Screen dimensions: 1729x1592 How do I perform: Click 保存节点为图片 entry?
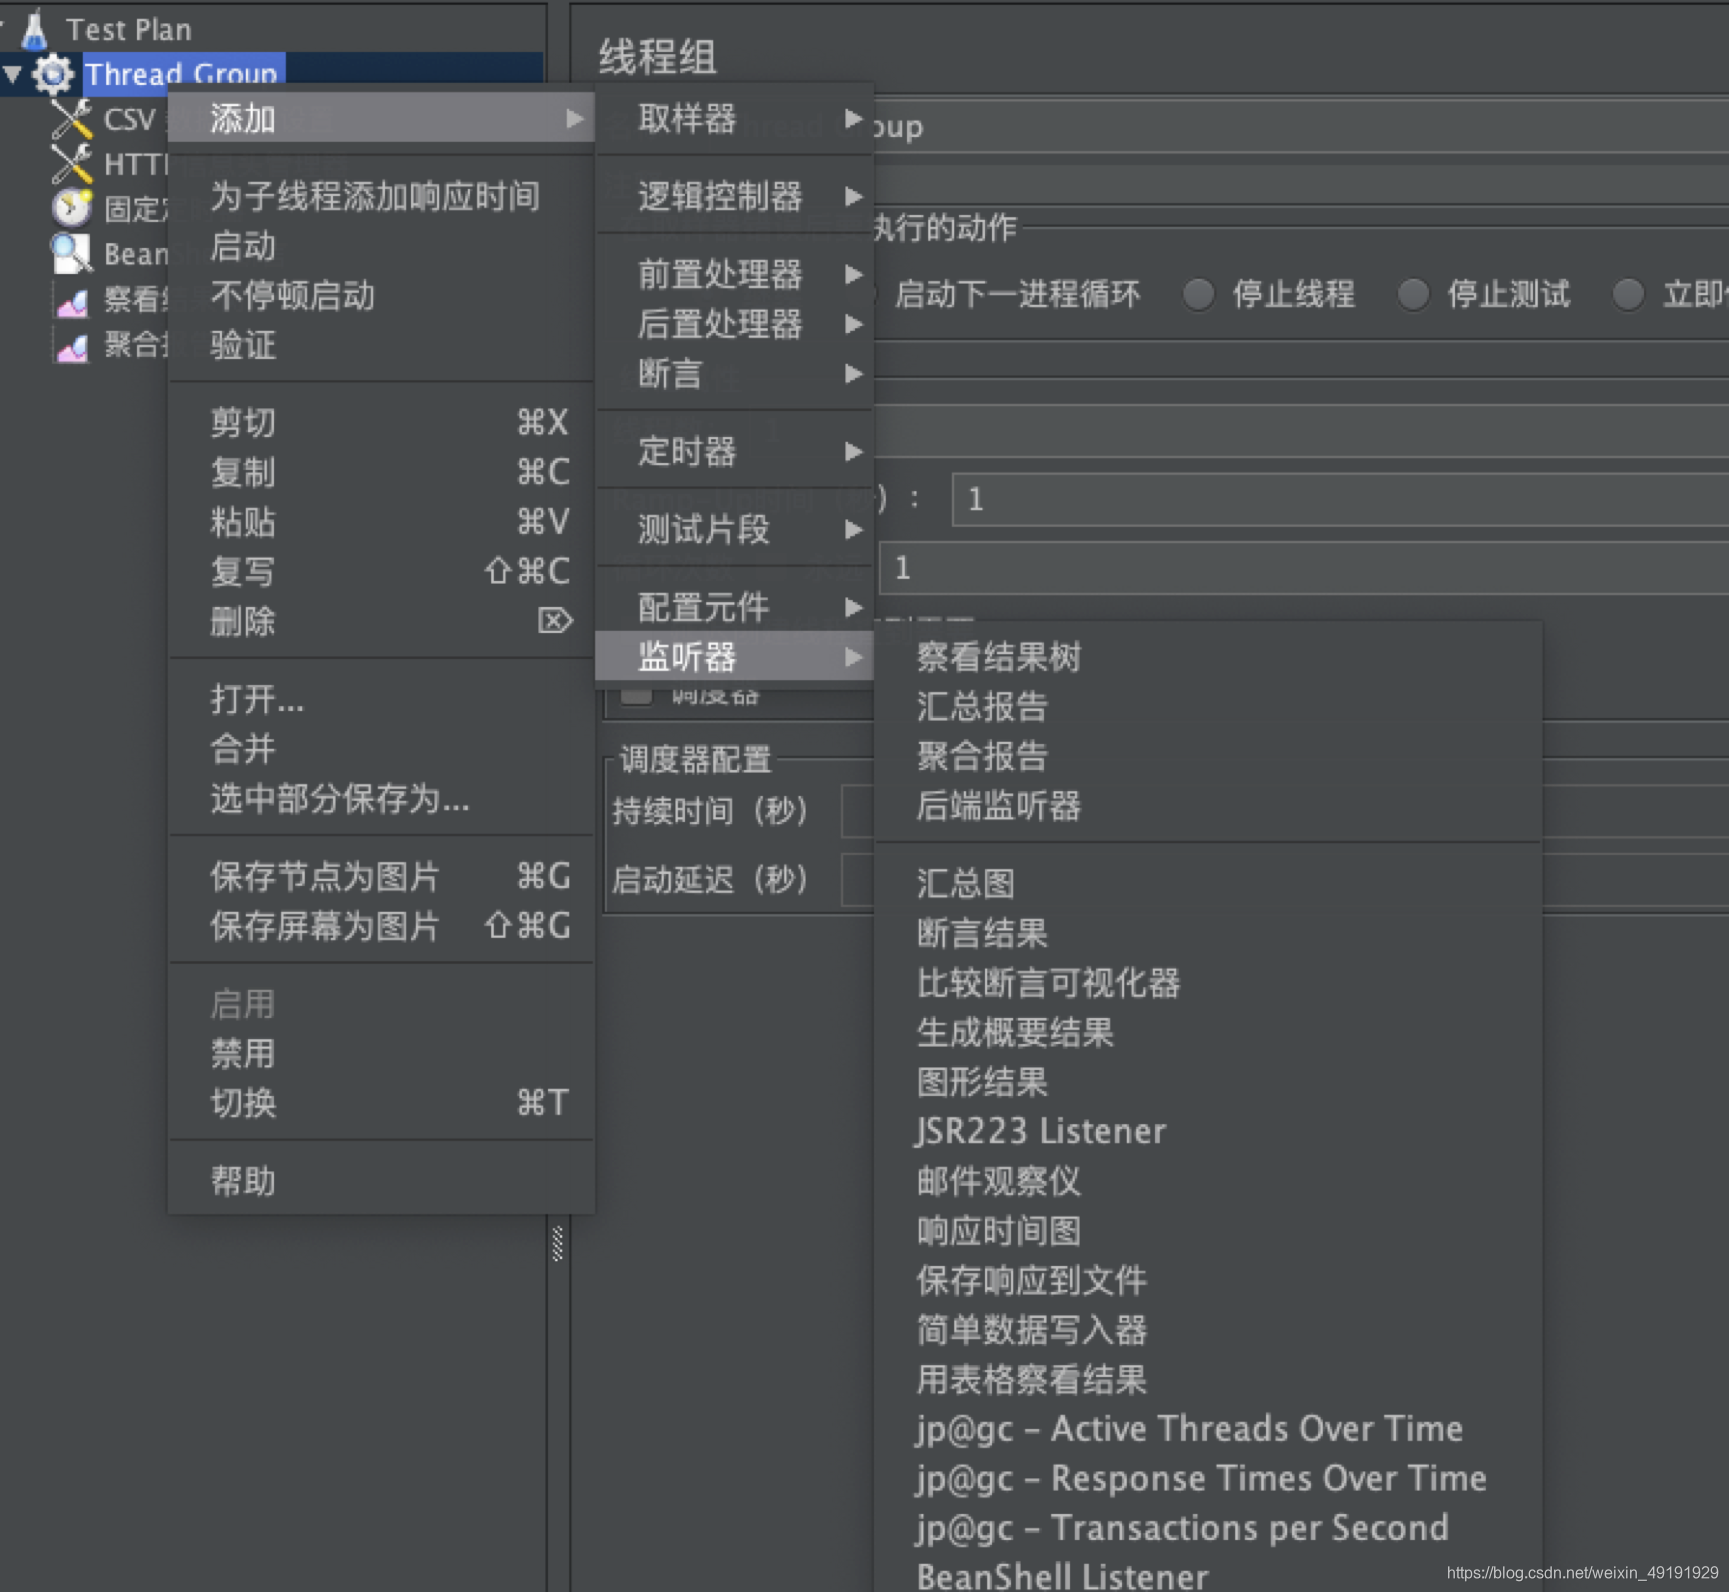click(x=381, y=877)
